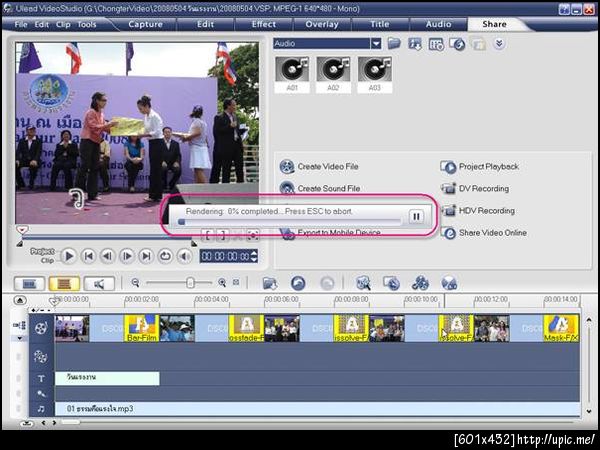Viewport: 600px width, 450px height.
Task: Click Share Video Online
Action: [x=484, y=233]
